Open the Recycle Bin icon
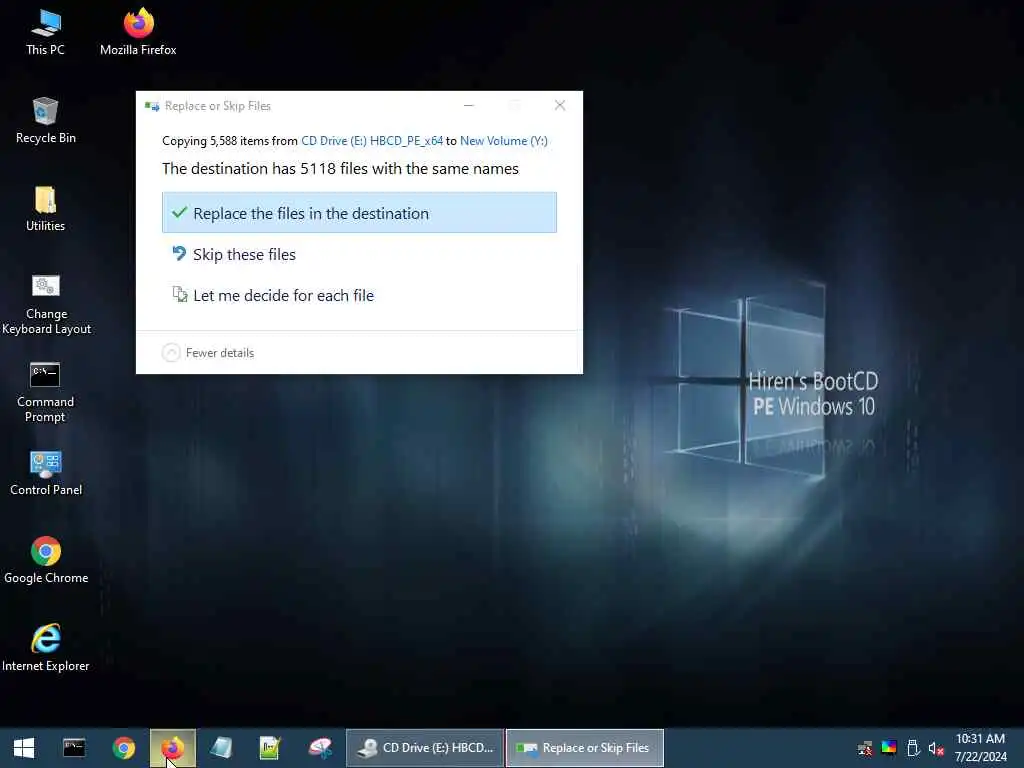 pyautogui.click(x=46, y=120)
